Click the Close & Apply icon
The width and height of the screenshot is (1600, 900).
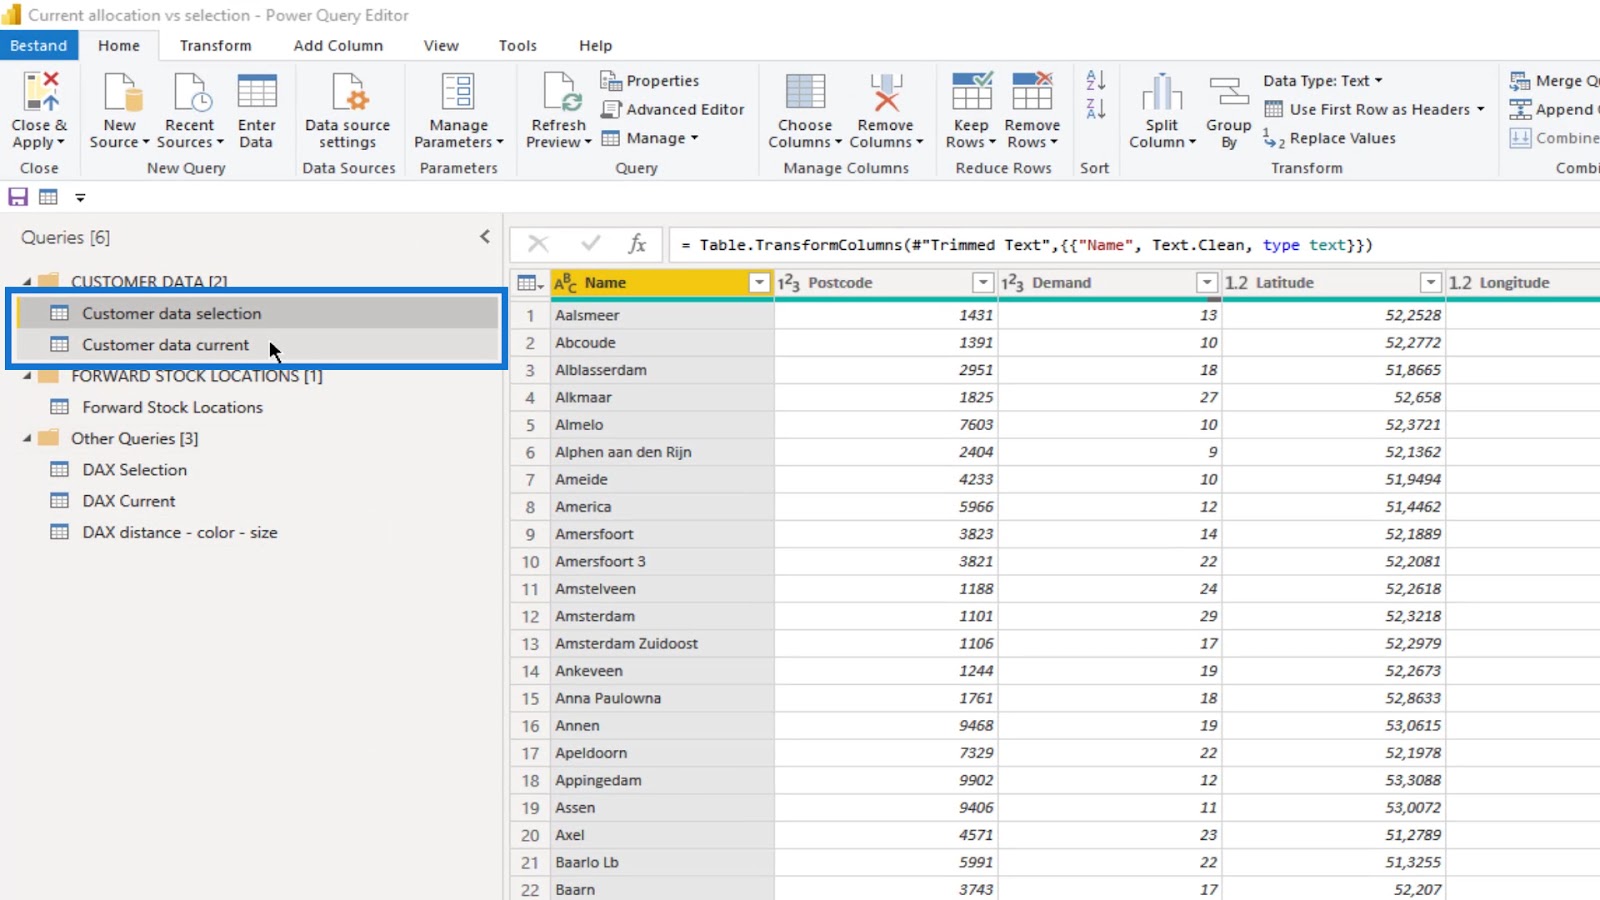pyautogui.click(x=40, y=92)
